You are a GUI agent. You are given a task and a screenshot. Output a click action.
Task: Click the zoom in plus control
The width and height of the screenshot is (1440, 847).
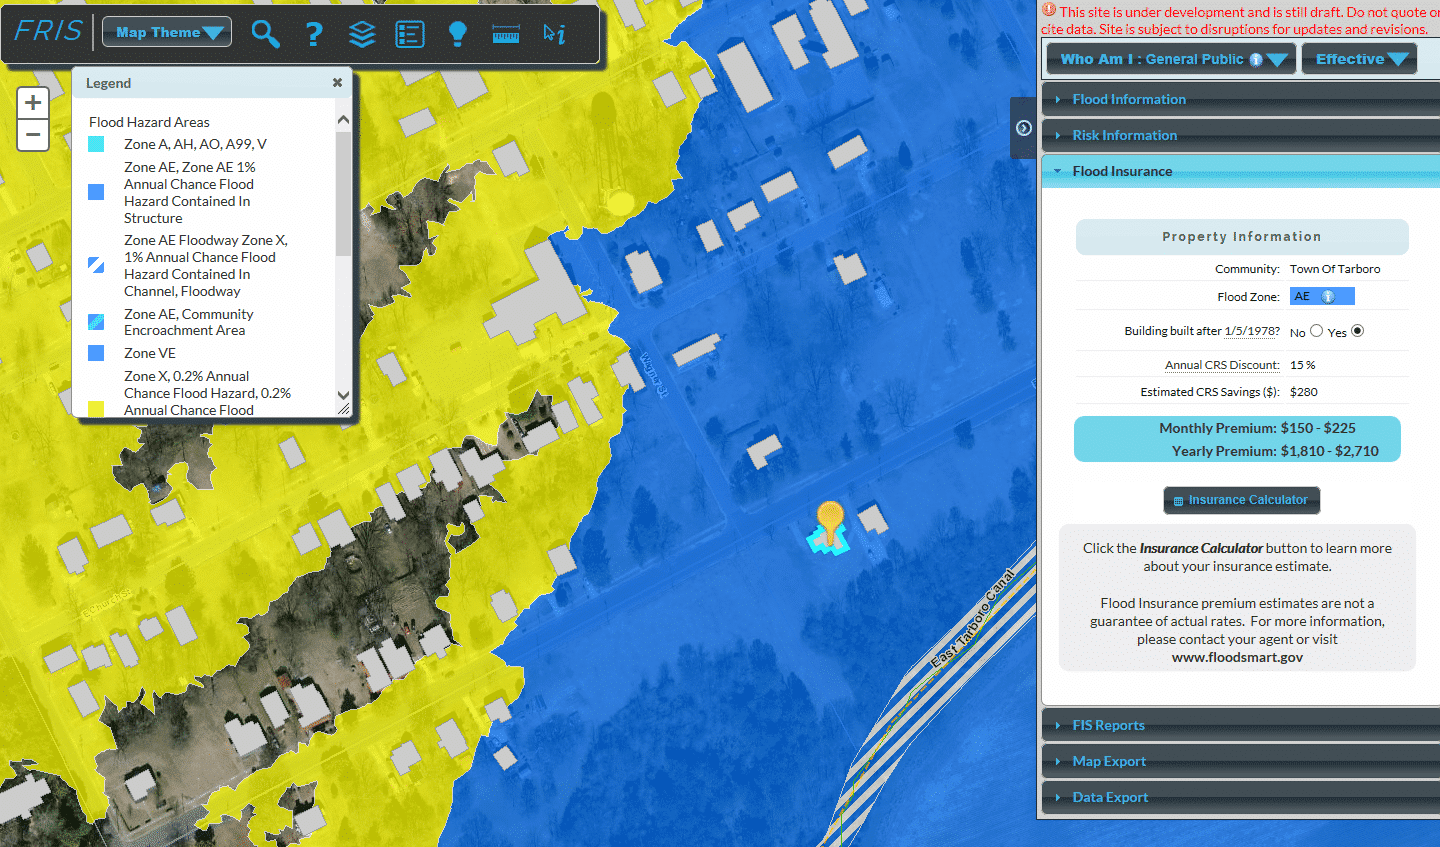coord(33,101)
